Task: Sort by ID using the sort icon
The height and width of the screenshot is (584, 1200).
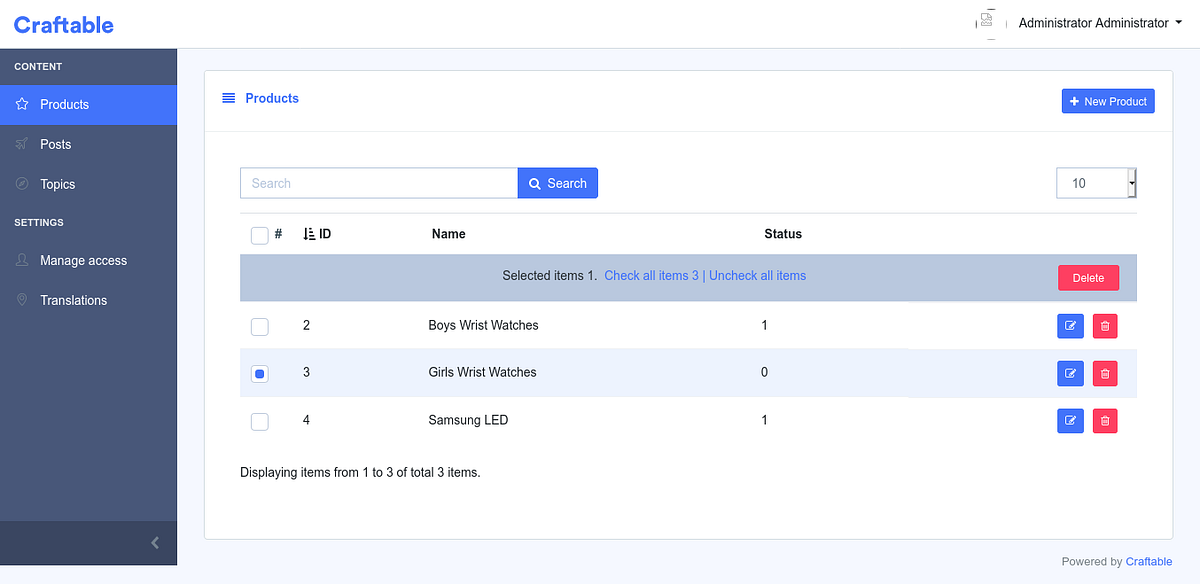Action: (309, 233)
